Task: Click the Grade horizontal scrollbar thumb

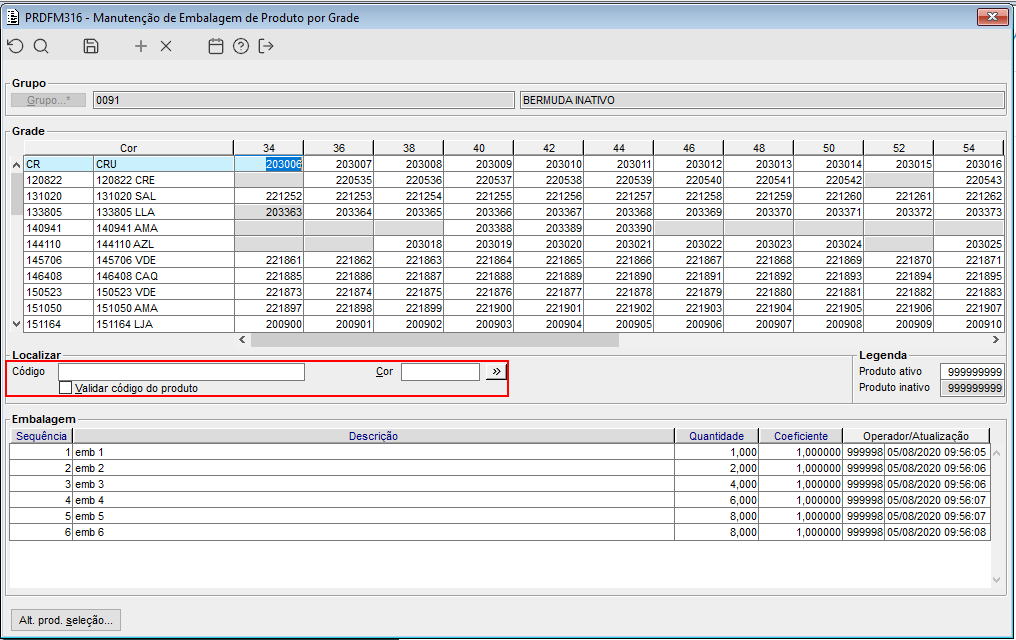Action: pyautogui.click(x=435, y=340)
